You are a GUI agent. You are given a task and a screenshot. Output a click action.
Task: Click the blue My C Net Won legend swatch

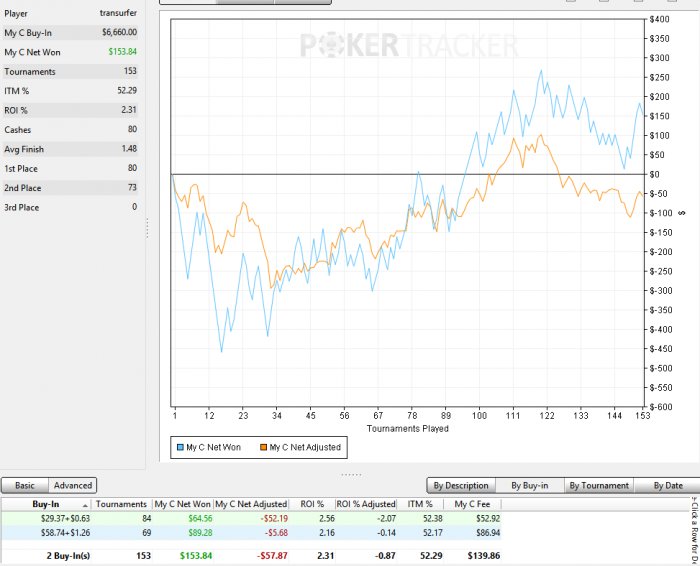click(180, 447)
